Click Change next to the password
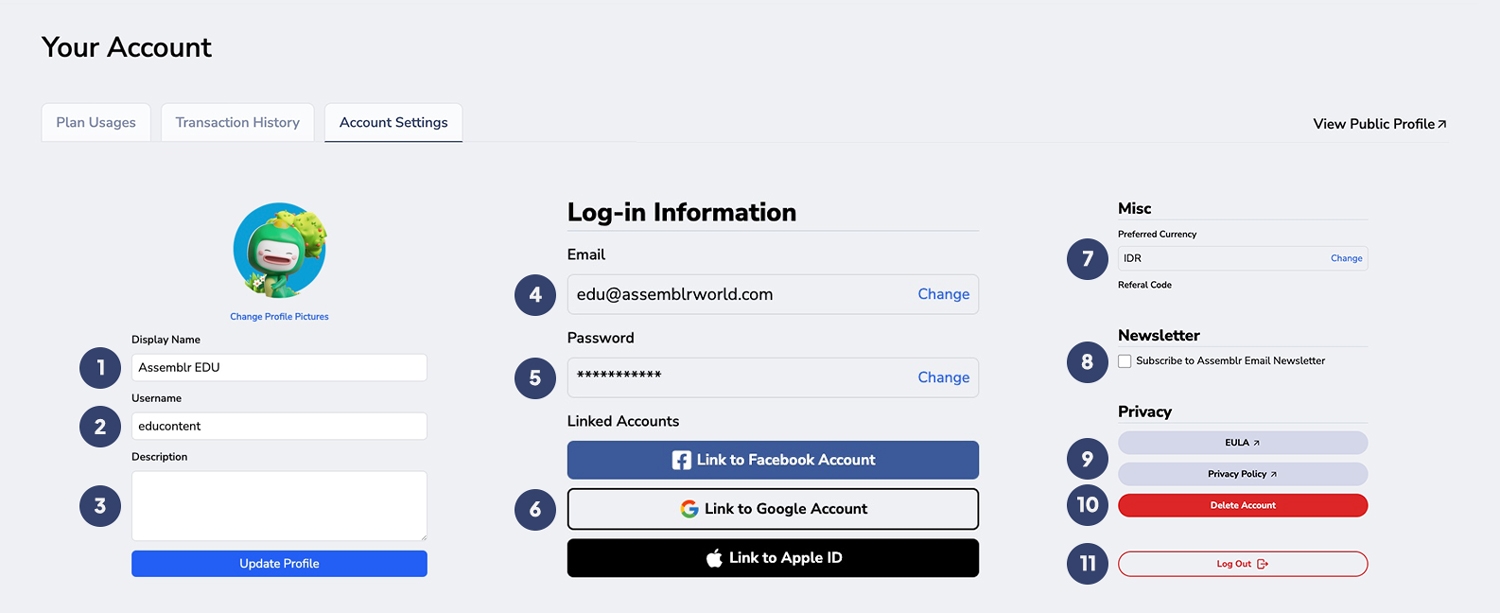The width and height of the screenshot is (1500, 613). pyautogui.click(x=943, y=377)
